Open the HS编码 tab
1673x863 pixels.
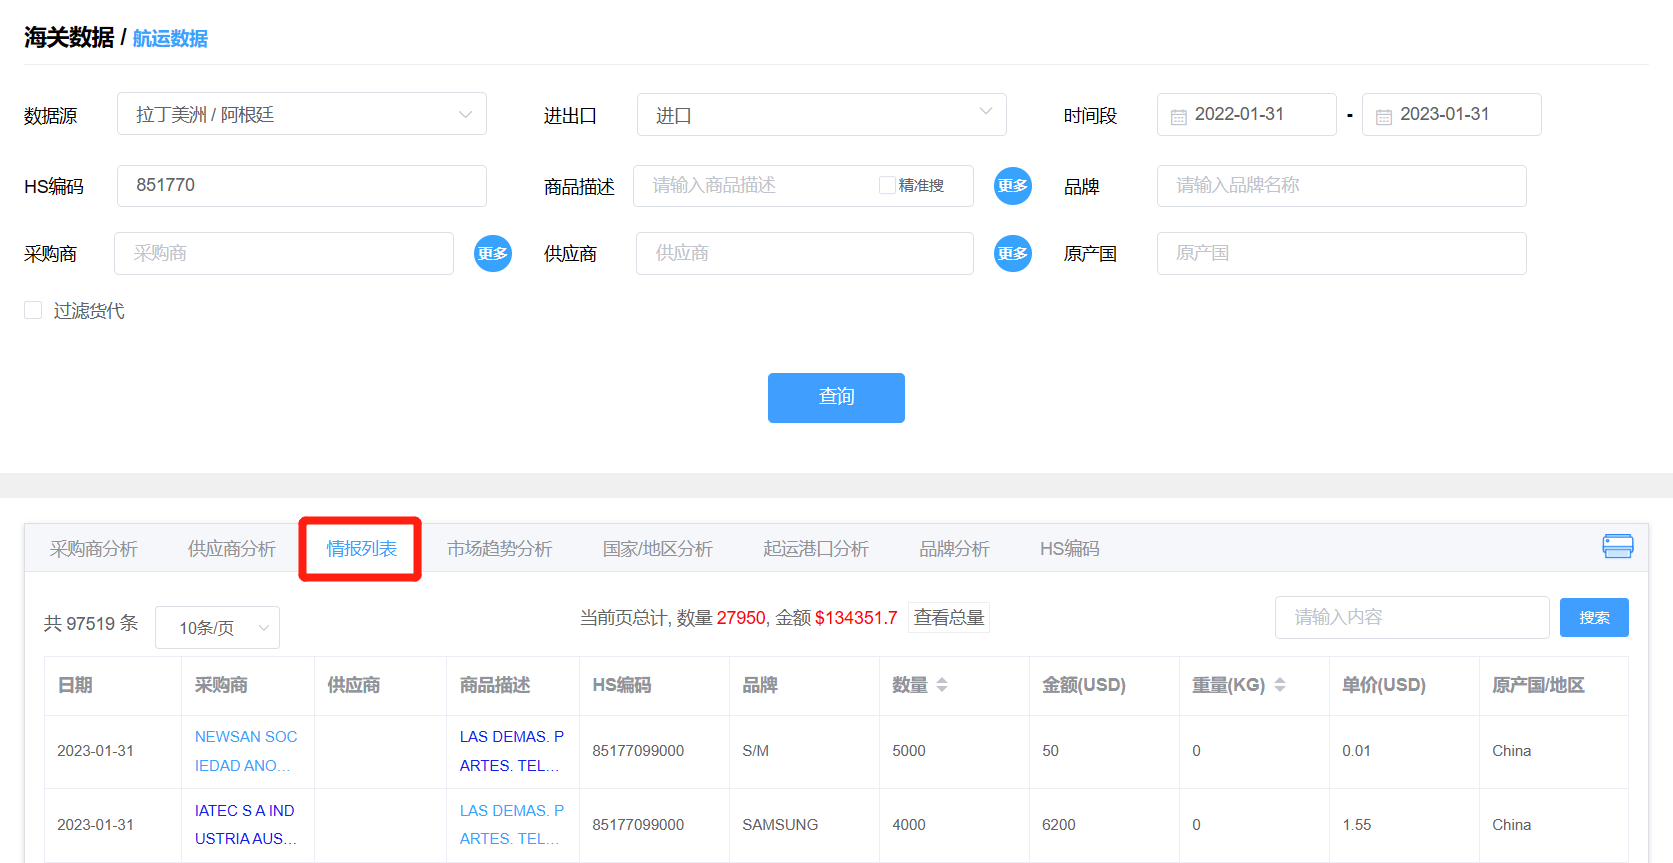click(1069, 548)
